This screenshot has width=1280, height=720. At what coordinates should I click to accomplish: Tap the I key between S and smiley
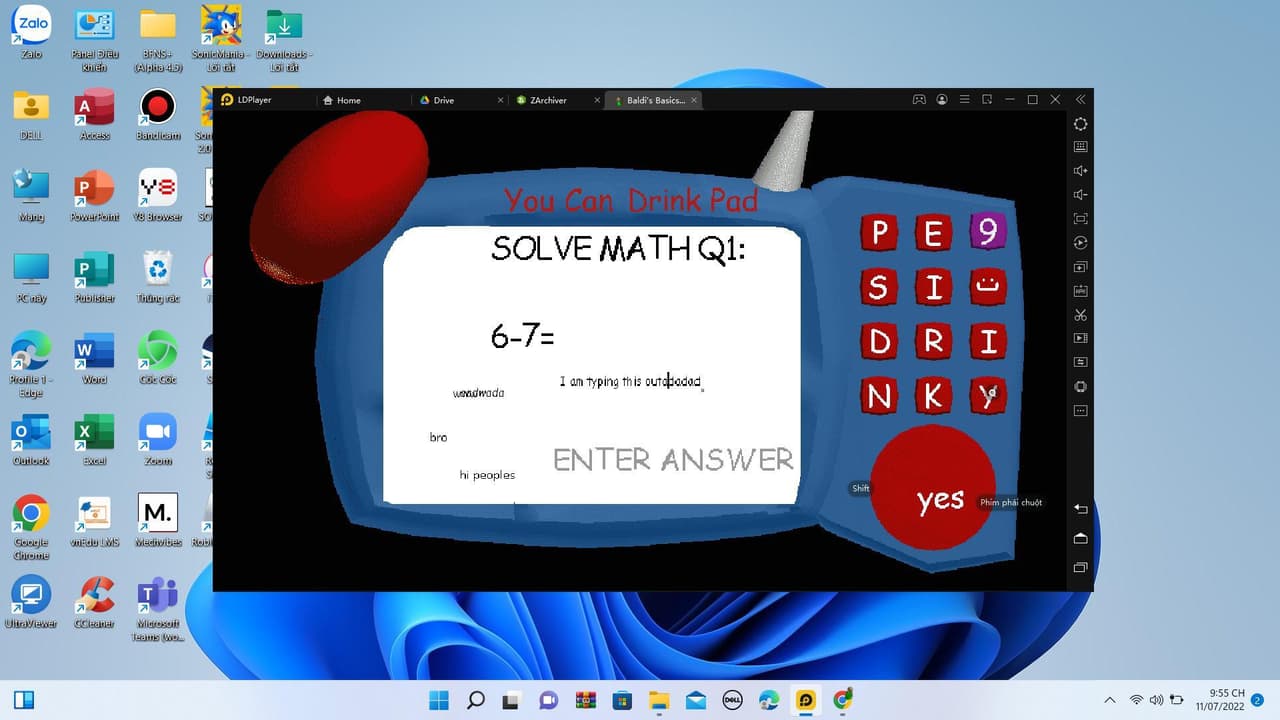click(x=933, y=288)
